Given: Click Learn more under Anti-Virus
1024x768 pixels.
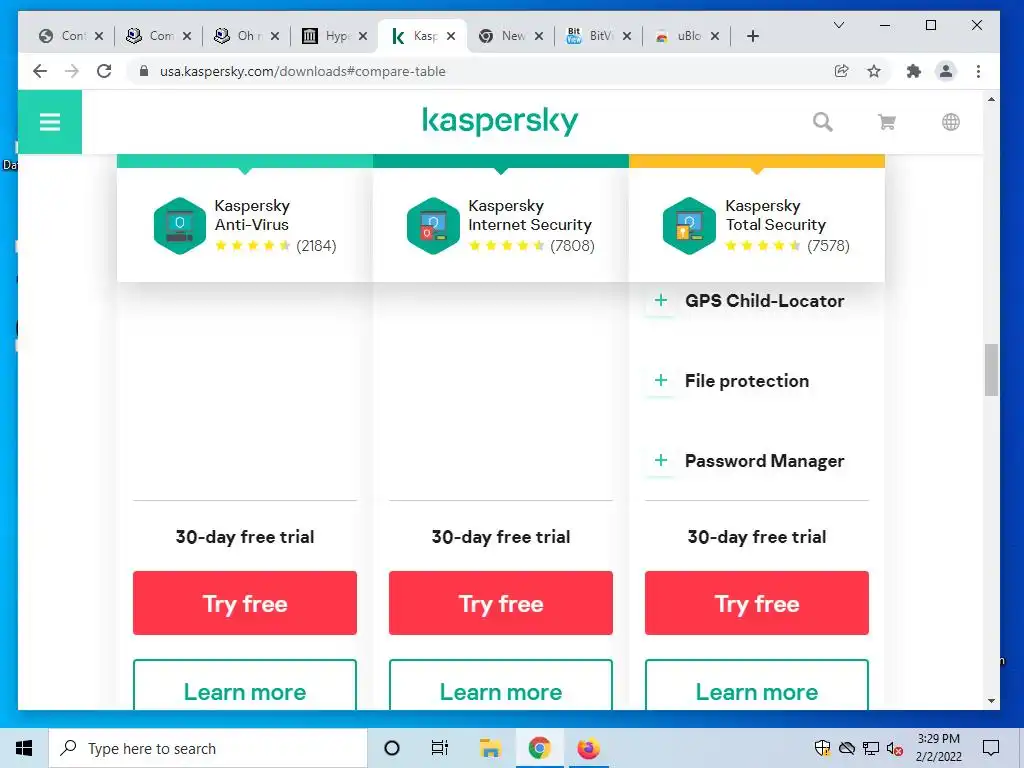Looking at the screenshot, I should point(245,685).
